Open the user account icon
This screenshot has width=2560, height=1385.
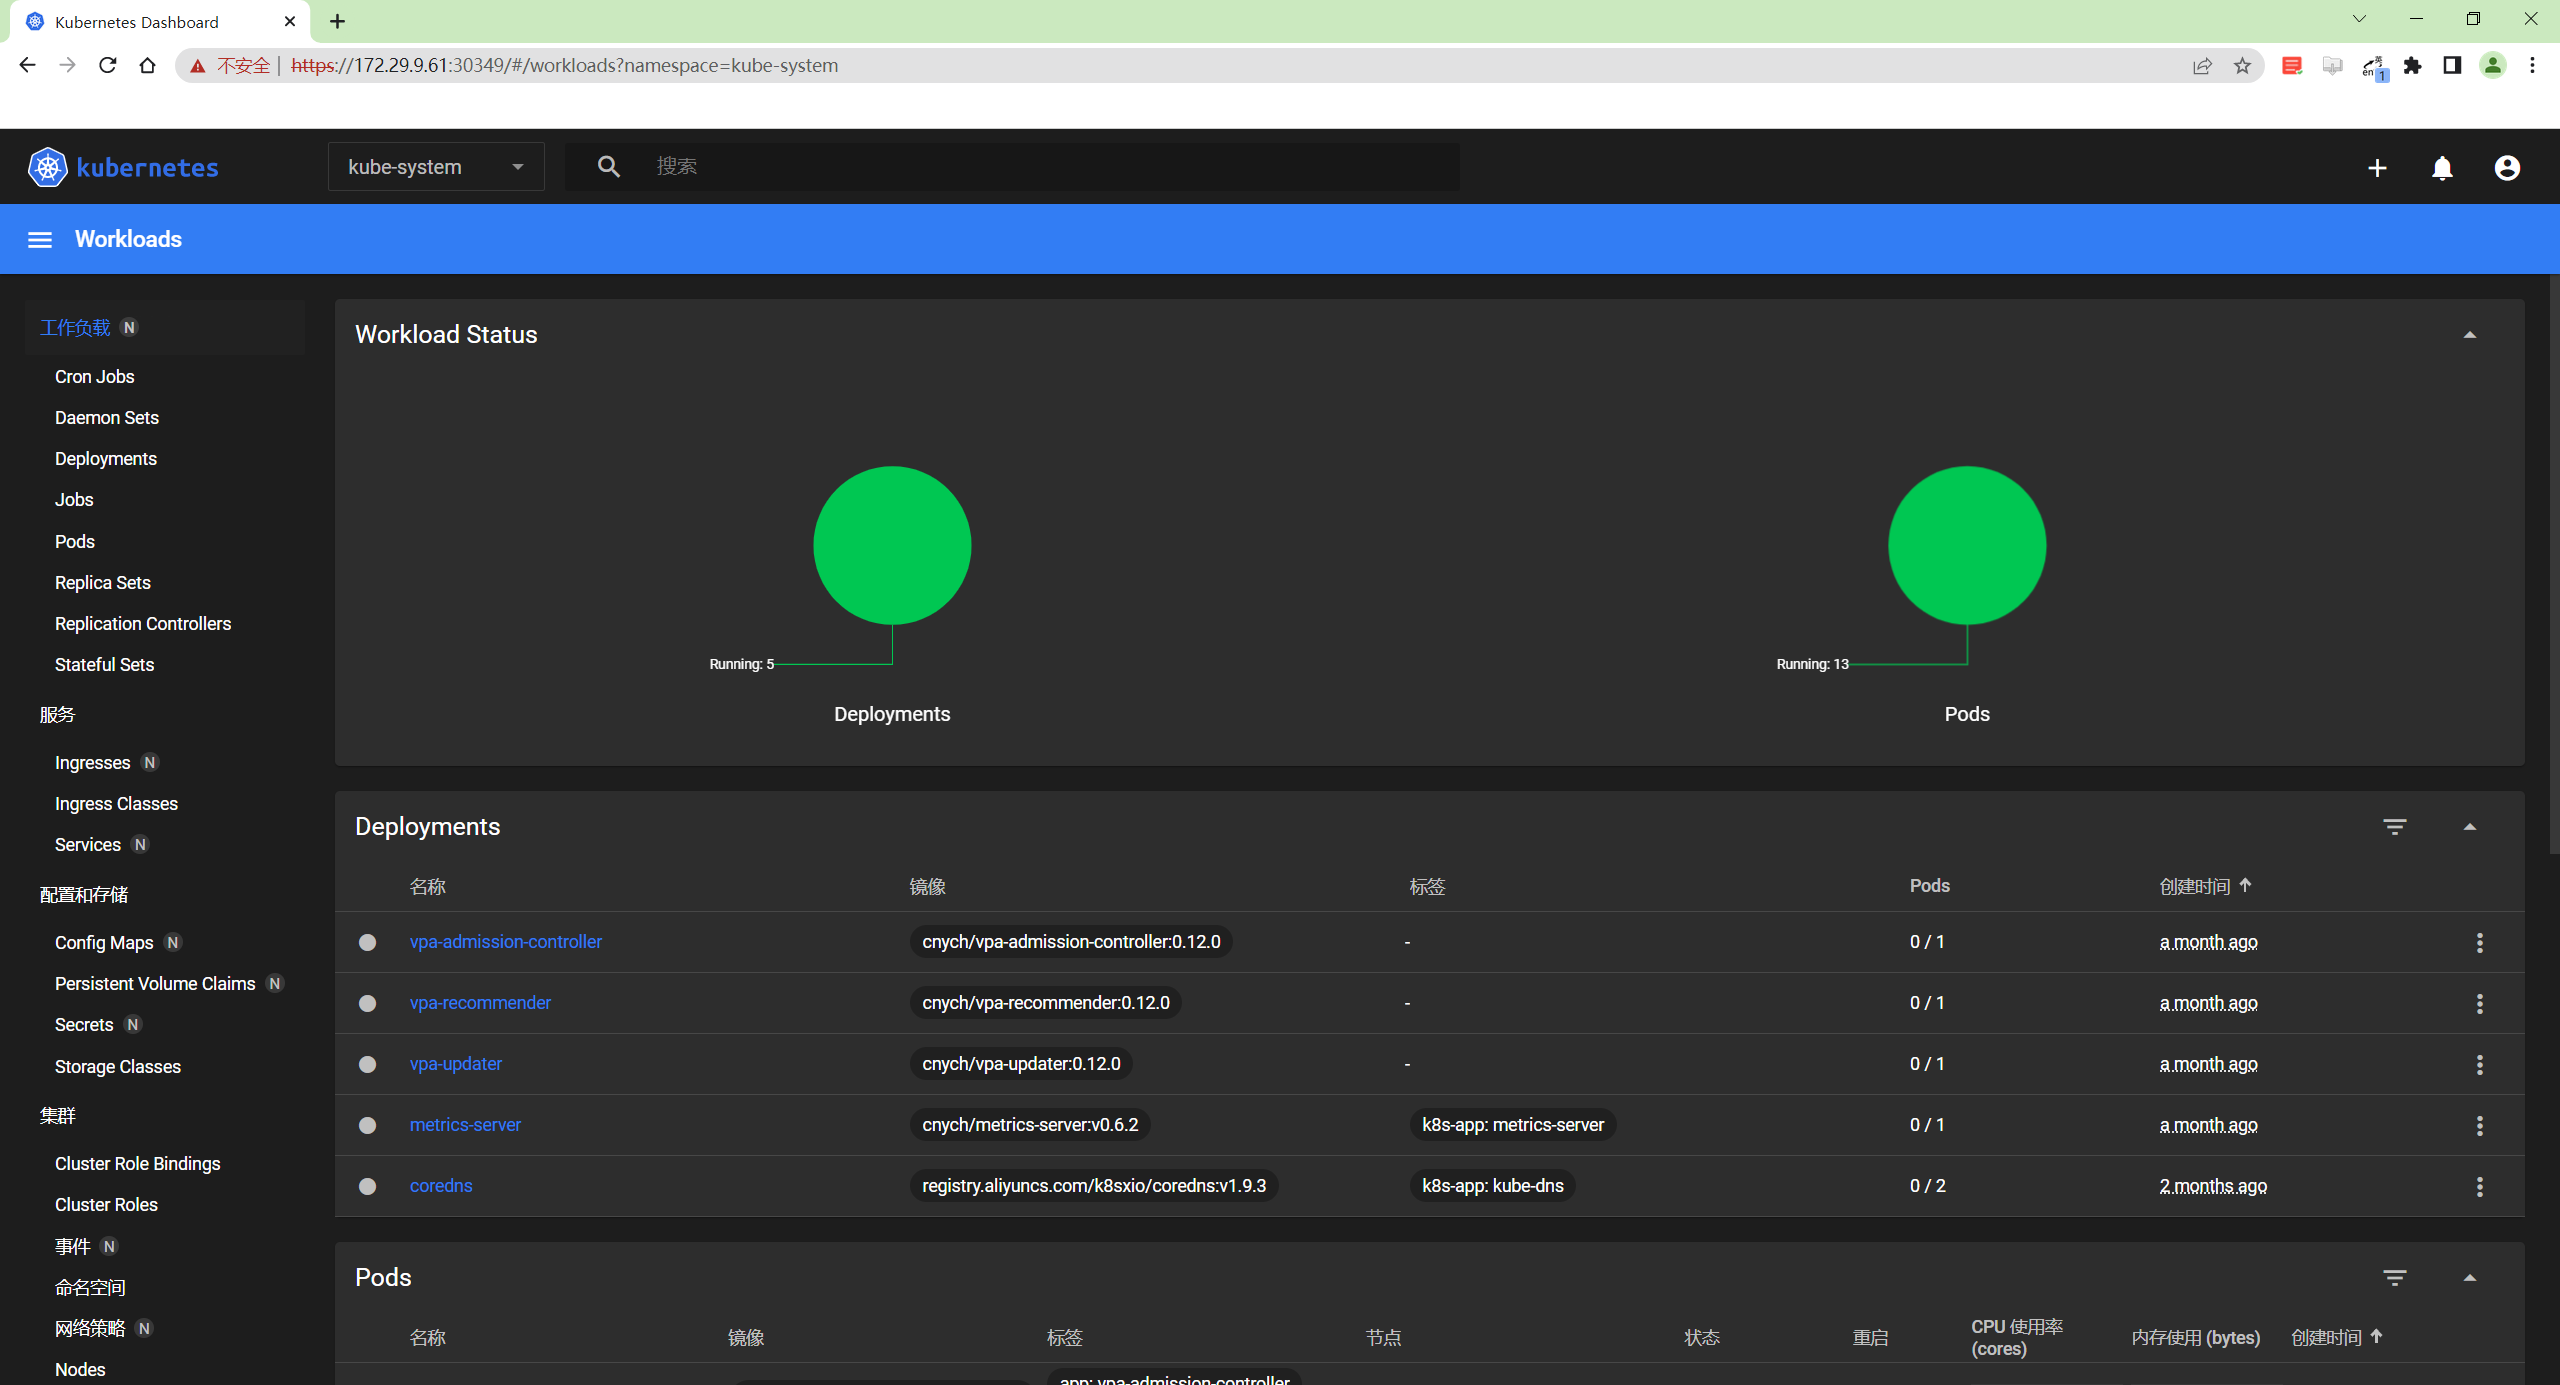point(2507,168)
